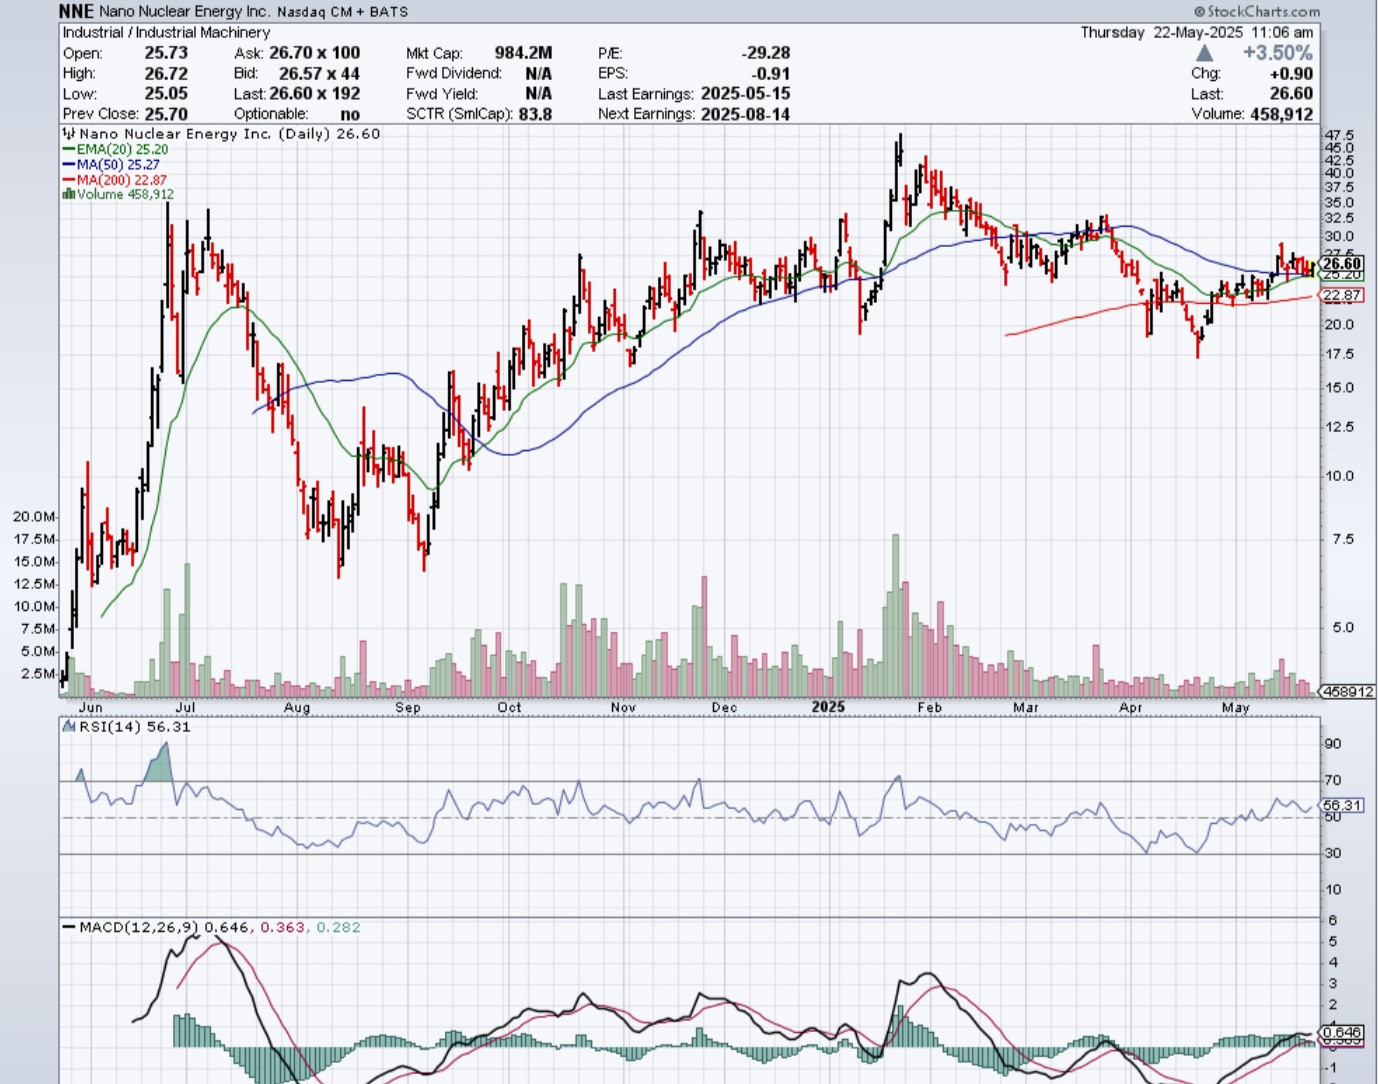Click the Mkt Cap value 984.2M
This screenshot has width=1378, height=1084.
(x=523, y=53)
